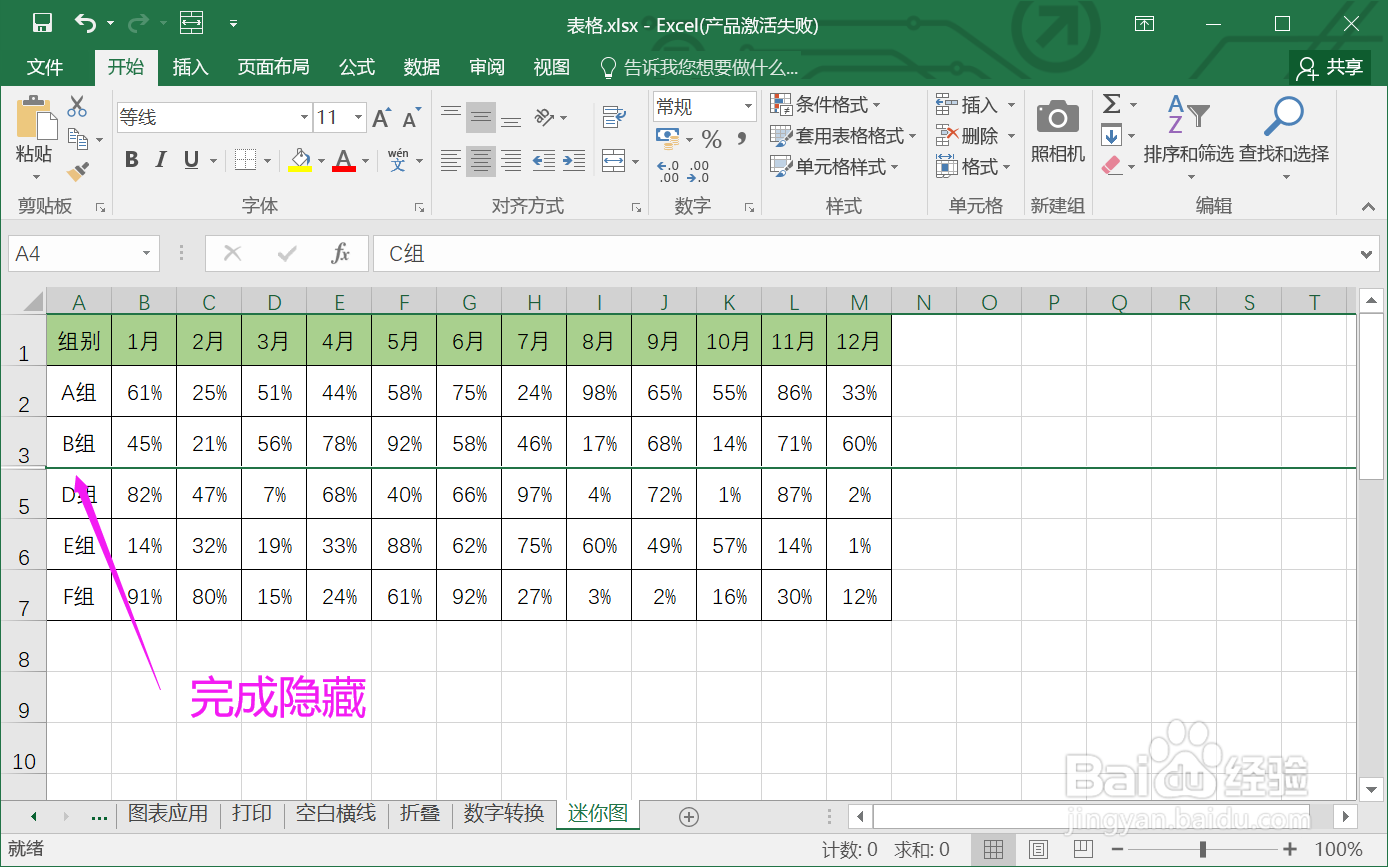This screenshot has width=1388, height=867.
Task: Switch to the 数据 ribbon tab
Action: click(421, 67)
